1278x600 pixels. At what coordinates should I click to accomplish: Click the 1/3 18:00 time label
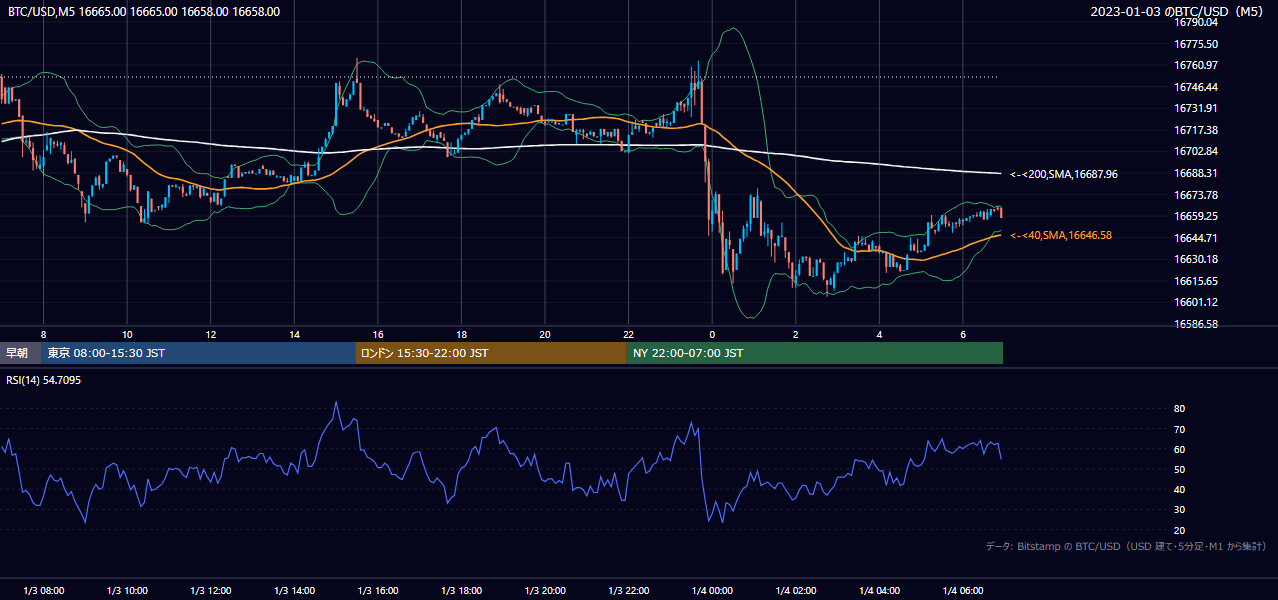(x=461, y=591)
